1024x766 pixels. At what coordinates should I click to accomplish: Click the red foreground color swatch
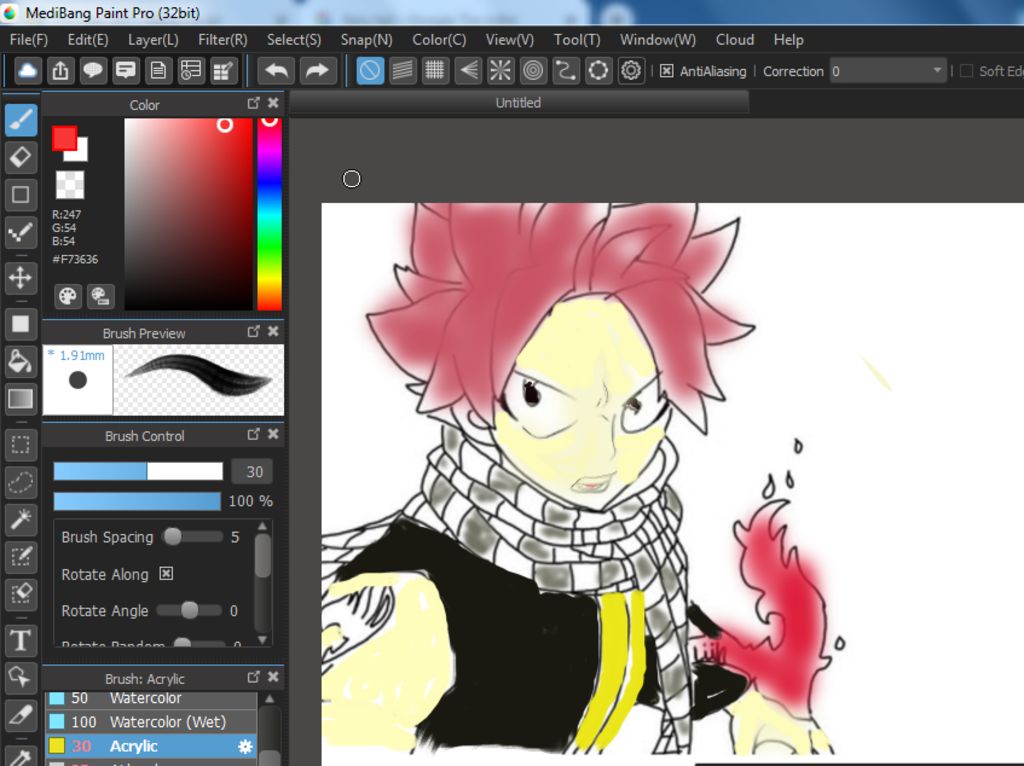coord(64,138)
